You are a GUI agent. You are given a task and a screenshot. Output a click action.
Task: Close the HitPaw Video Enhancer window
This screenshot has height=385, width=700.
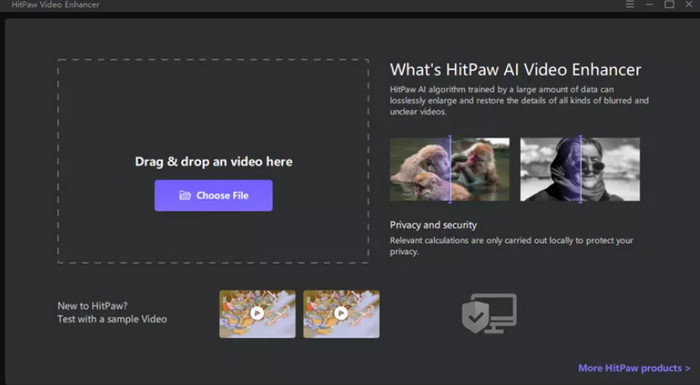coord(689,4)
